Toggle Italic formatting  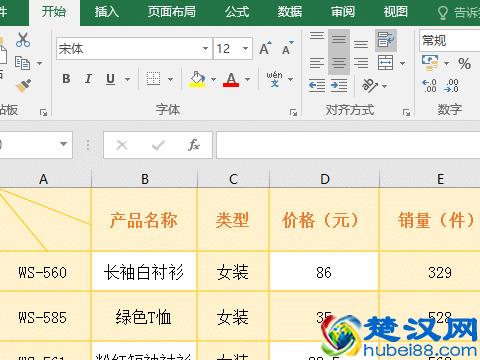(88, 79)
